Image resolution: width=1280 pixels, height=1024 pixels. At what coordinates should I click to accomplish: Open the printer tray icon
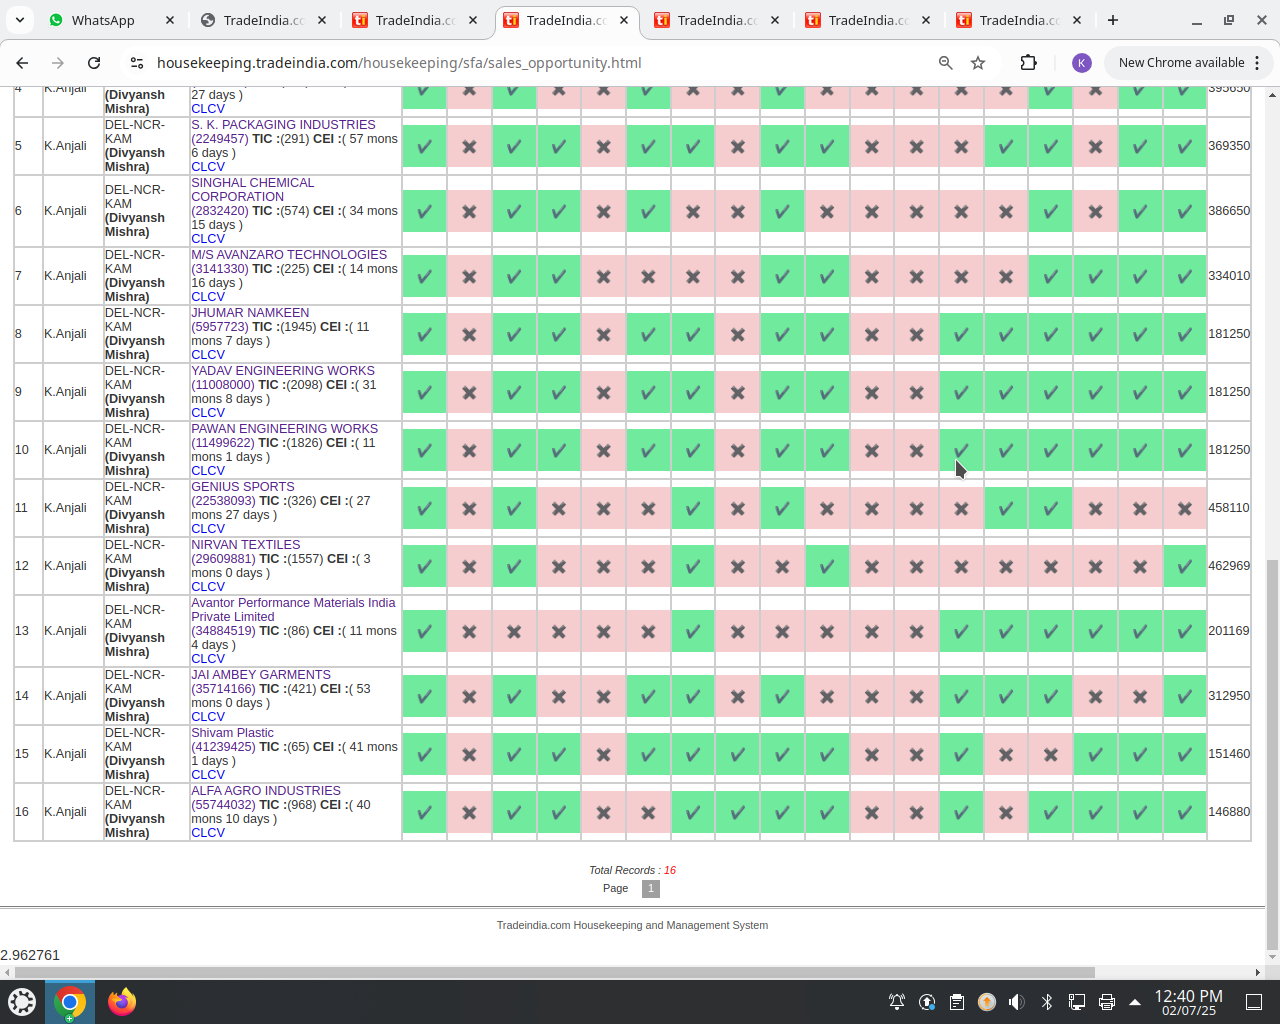(x=1107, y=1002)
